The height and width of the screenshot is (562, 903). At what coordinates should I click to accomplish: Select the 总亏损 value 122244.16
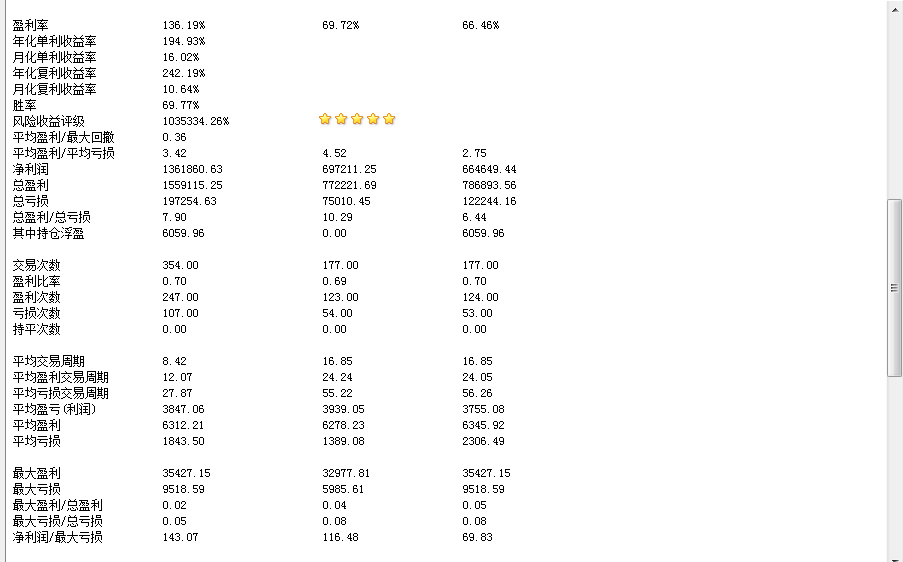(x=489, y=202)
